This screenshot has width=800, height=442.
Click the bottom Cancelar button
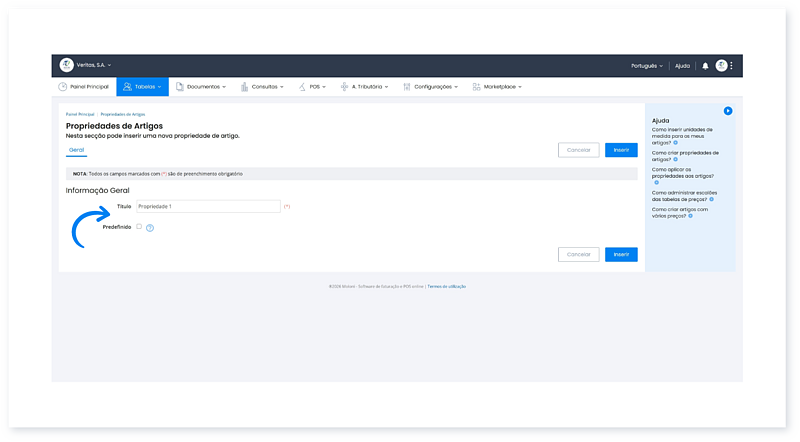point(579,254)
